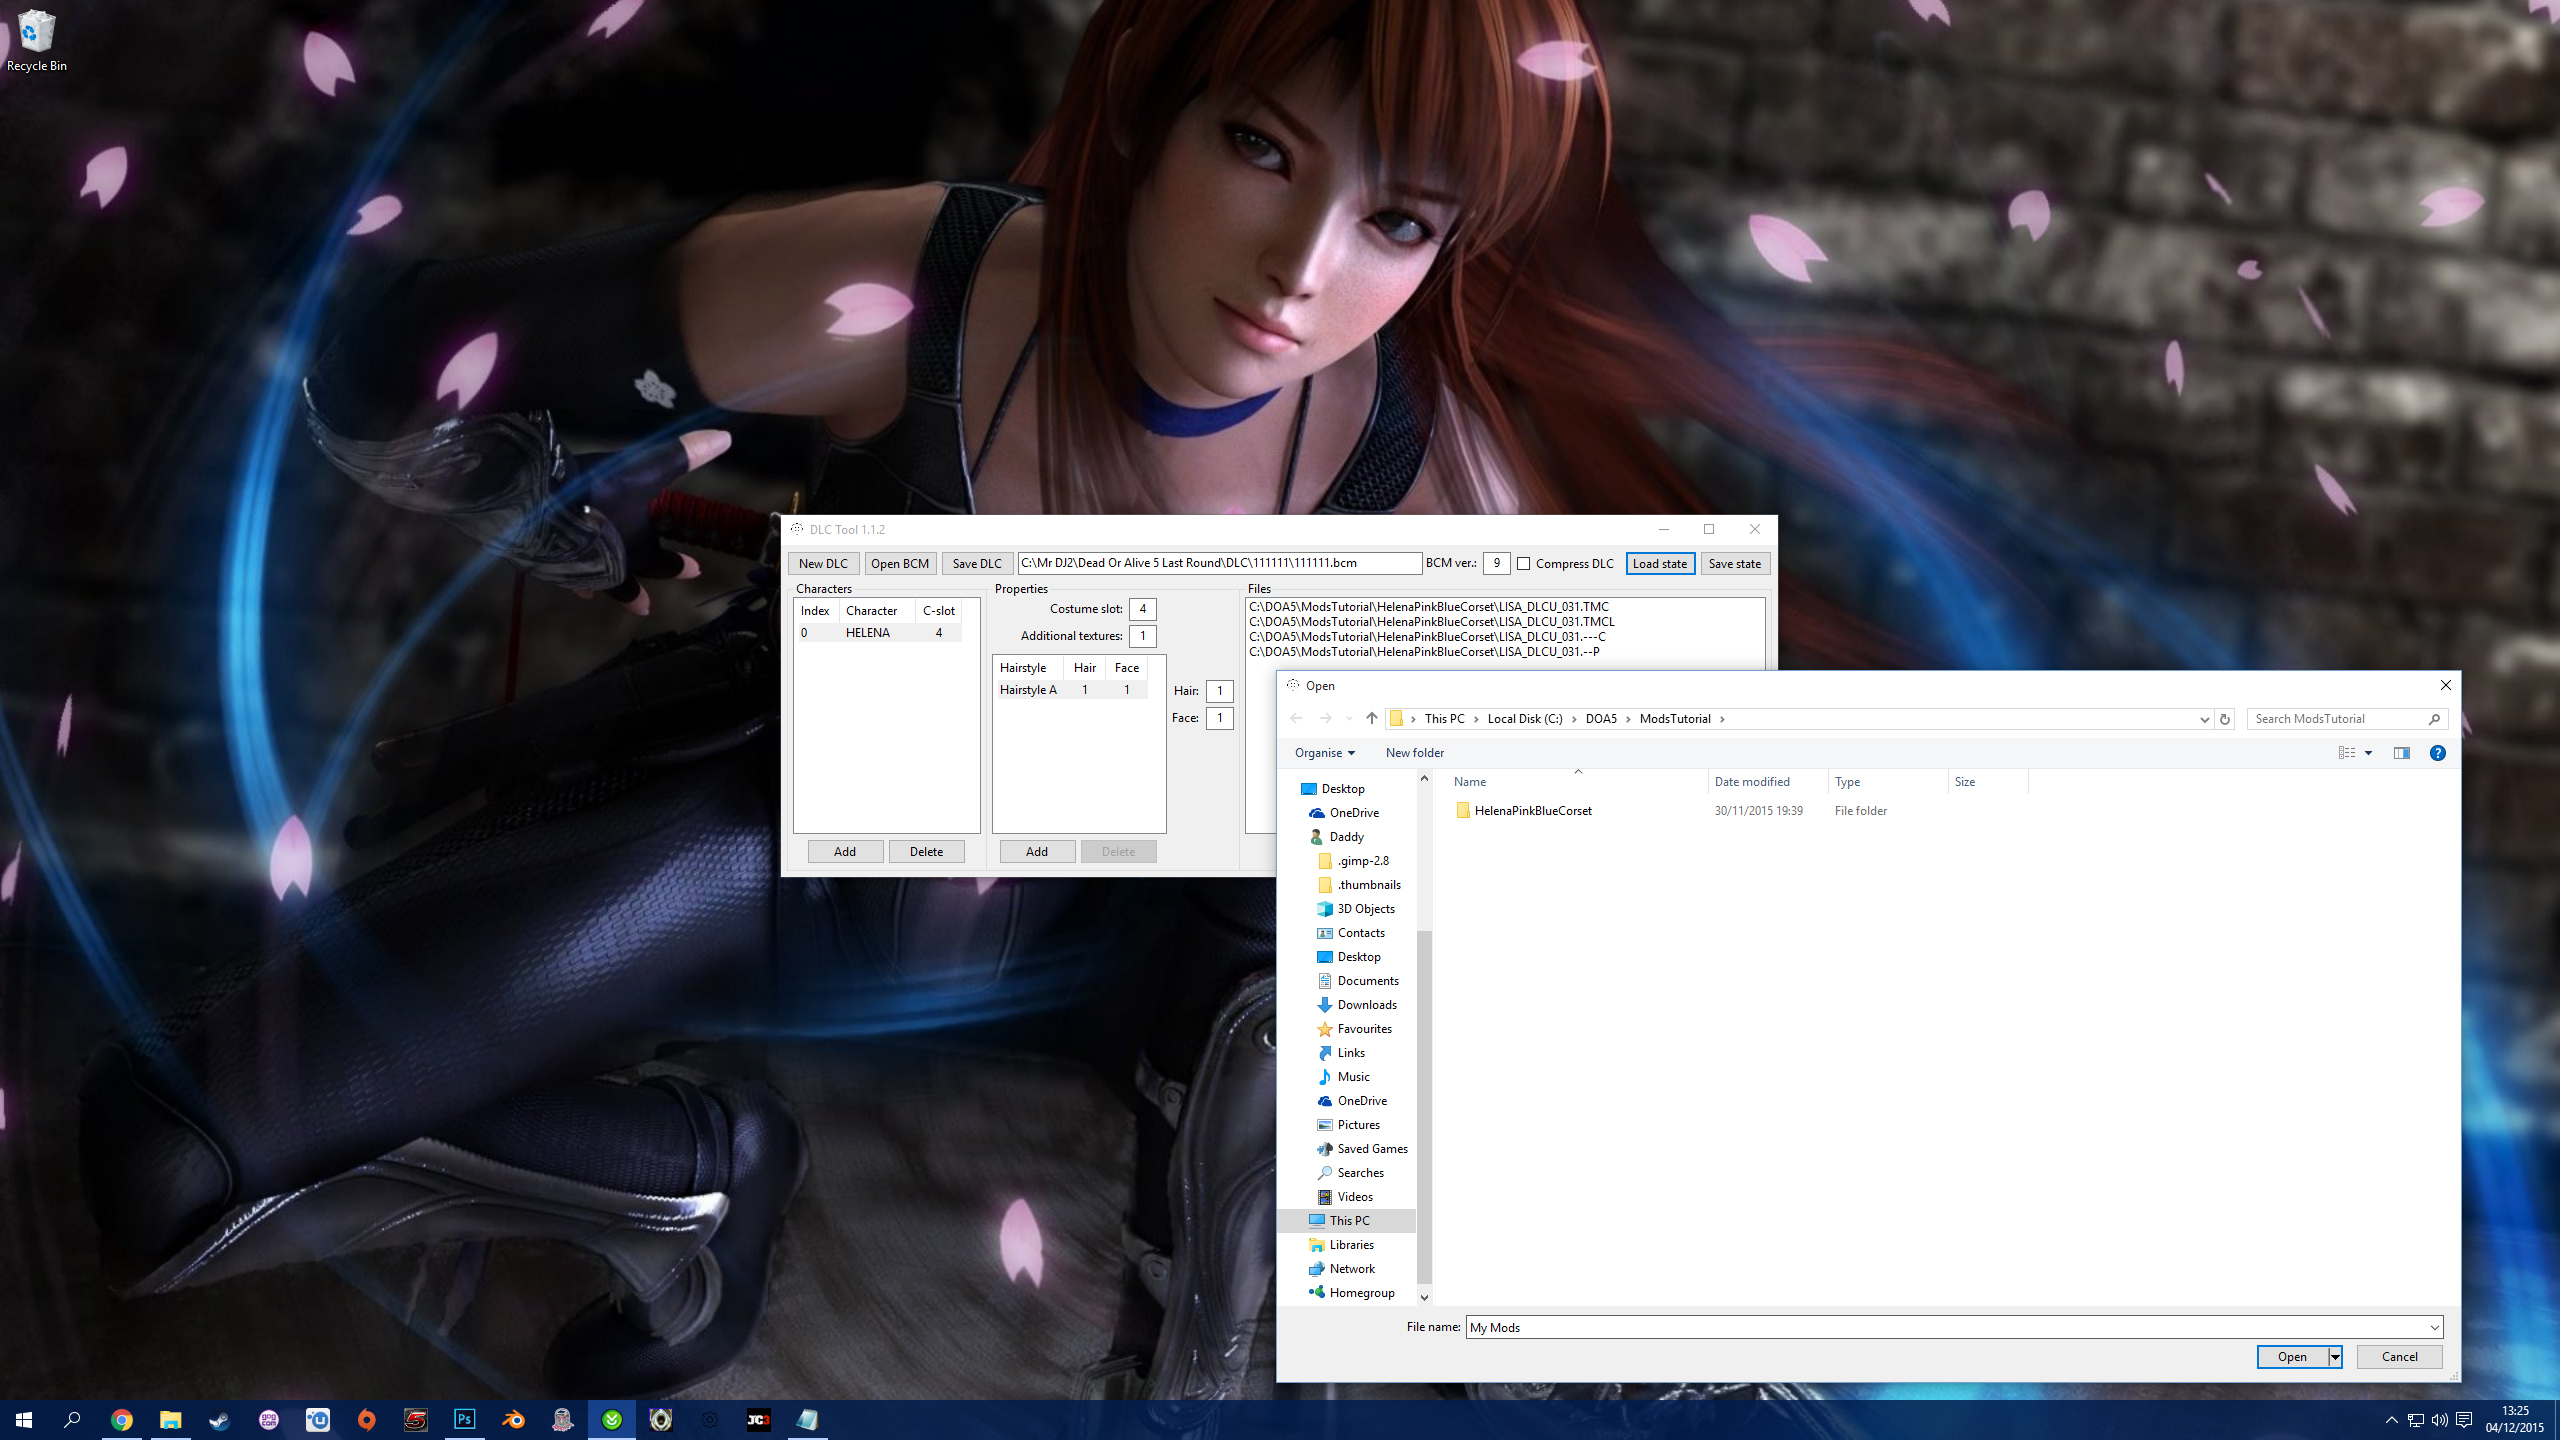Screen dimensions: 2560x1440
Task: Click the Additional textures field
Action: (x=1142, y=636)
